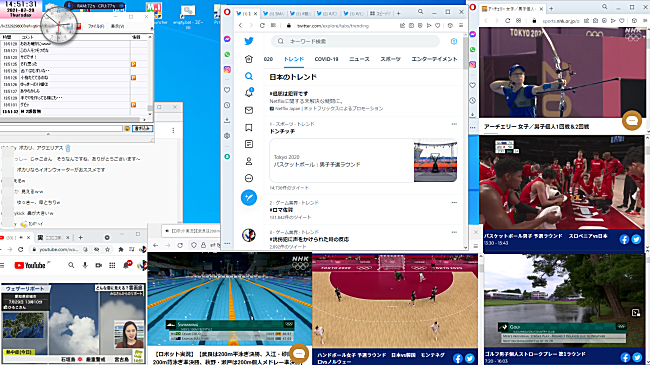Open Twitter bookmarks icon
650x365 pixels.
(x=249, y=127)
